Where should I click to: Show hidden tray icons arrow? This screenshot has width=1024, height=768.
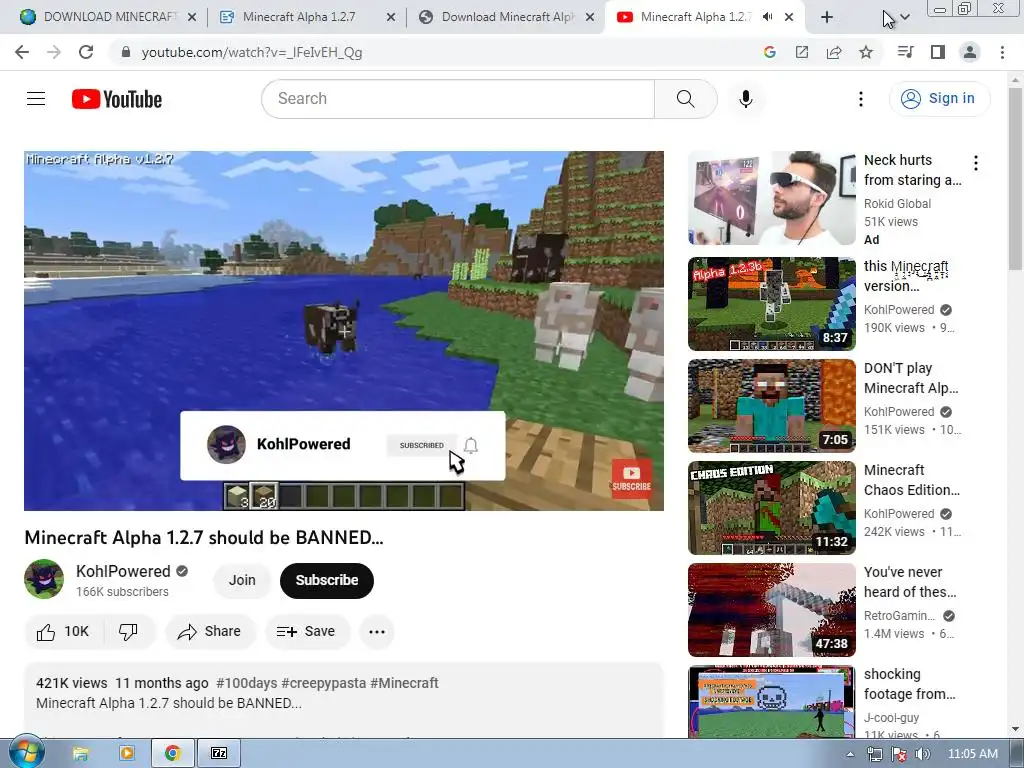850,754
